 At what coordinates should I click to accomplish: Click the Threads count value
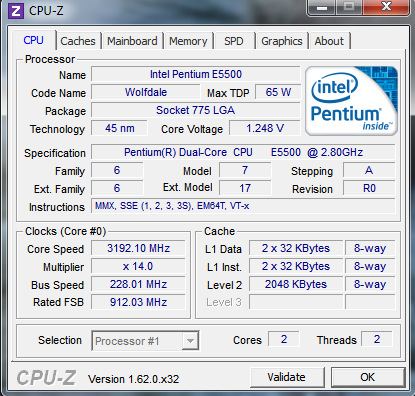coord(377,339)
